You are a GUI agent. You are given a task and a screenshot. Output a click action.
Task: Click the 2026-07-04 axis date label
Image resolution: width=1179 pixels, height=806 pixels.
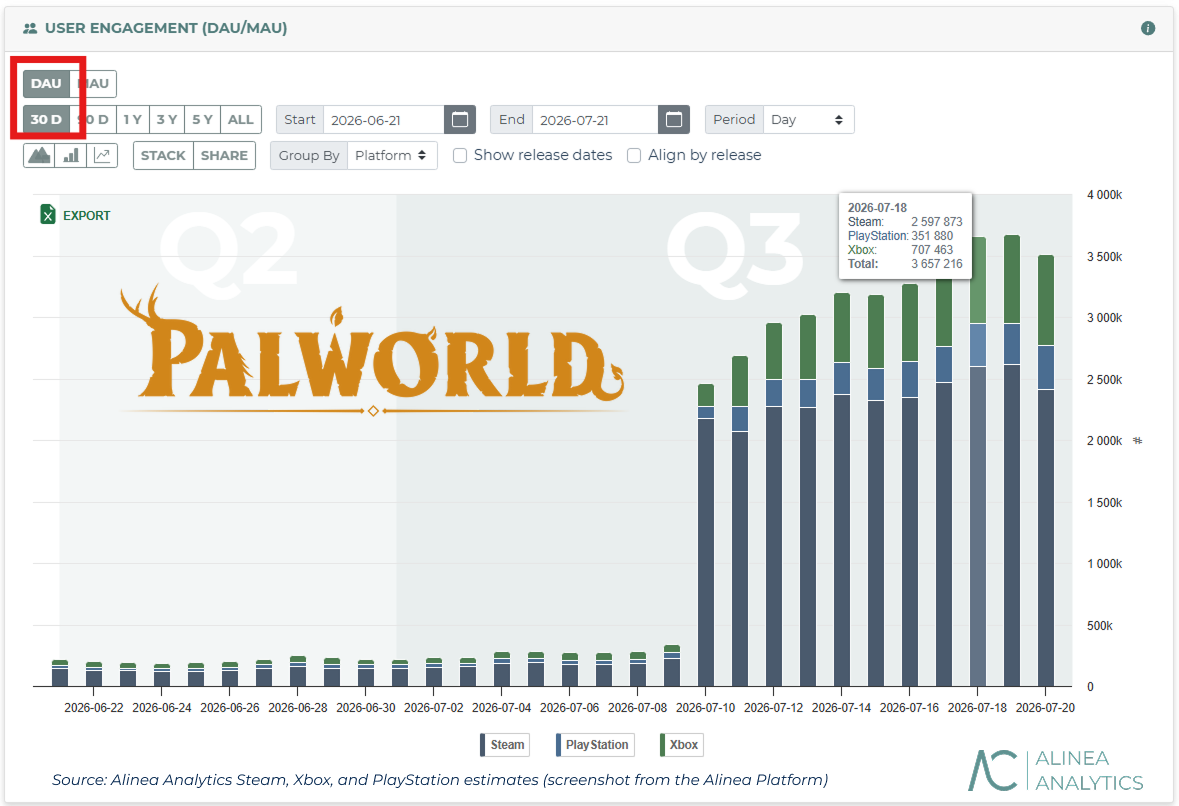(502, 708)
